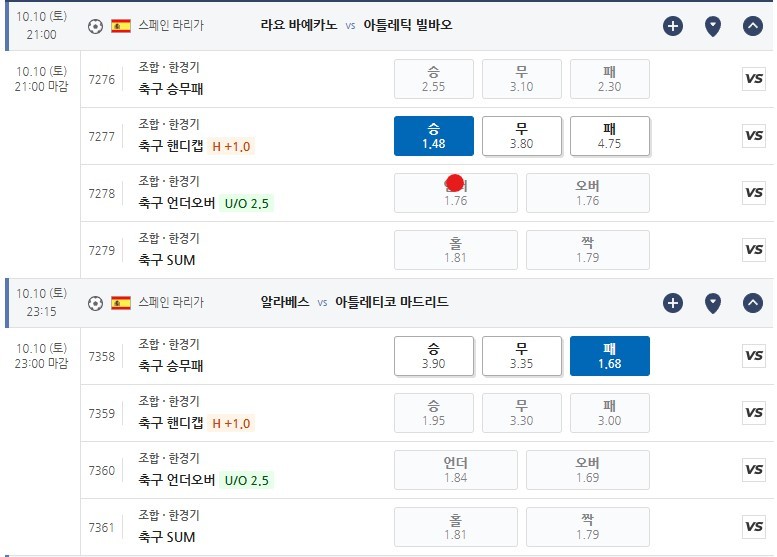The height and width of the screenshot is (557, 777).
Task: Click the plus icon for Rayo Vallecano match
Action: pos(672,26)
